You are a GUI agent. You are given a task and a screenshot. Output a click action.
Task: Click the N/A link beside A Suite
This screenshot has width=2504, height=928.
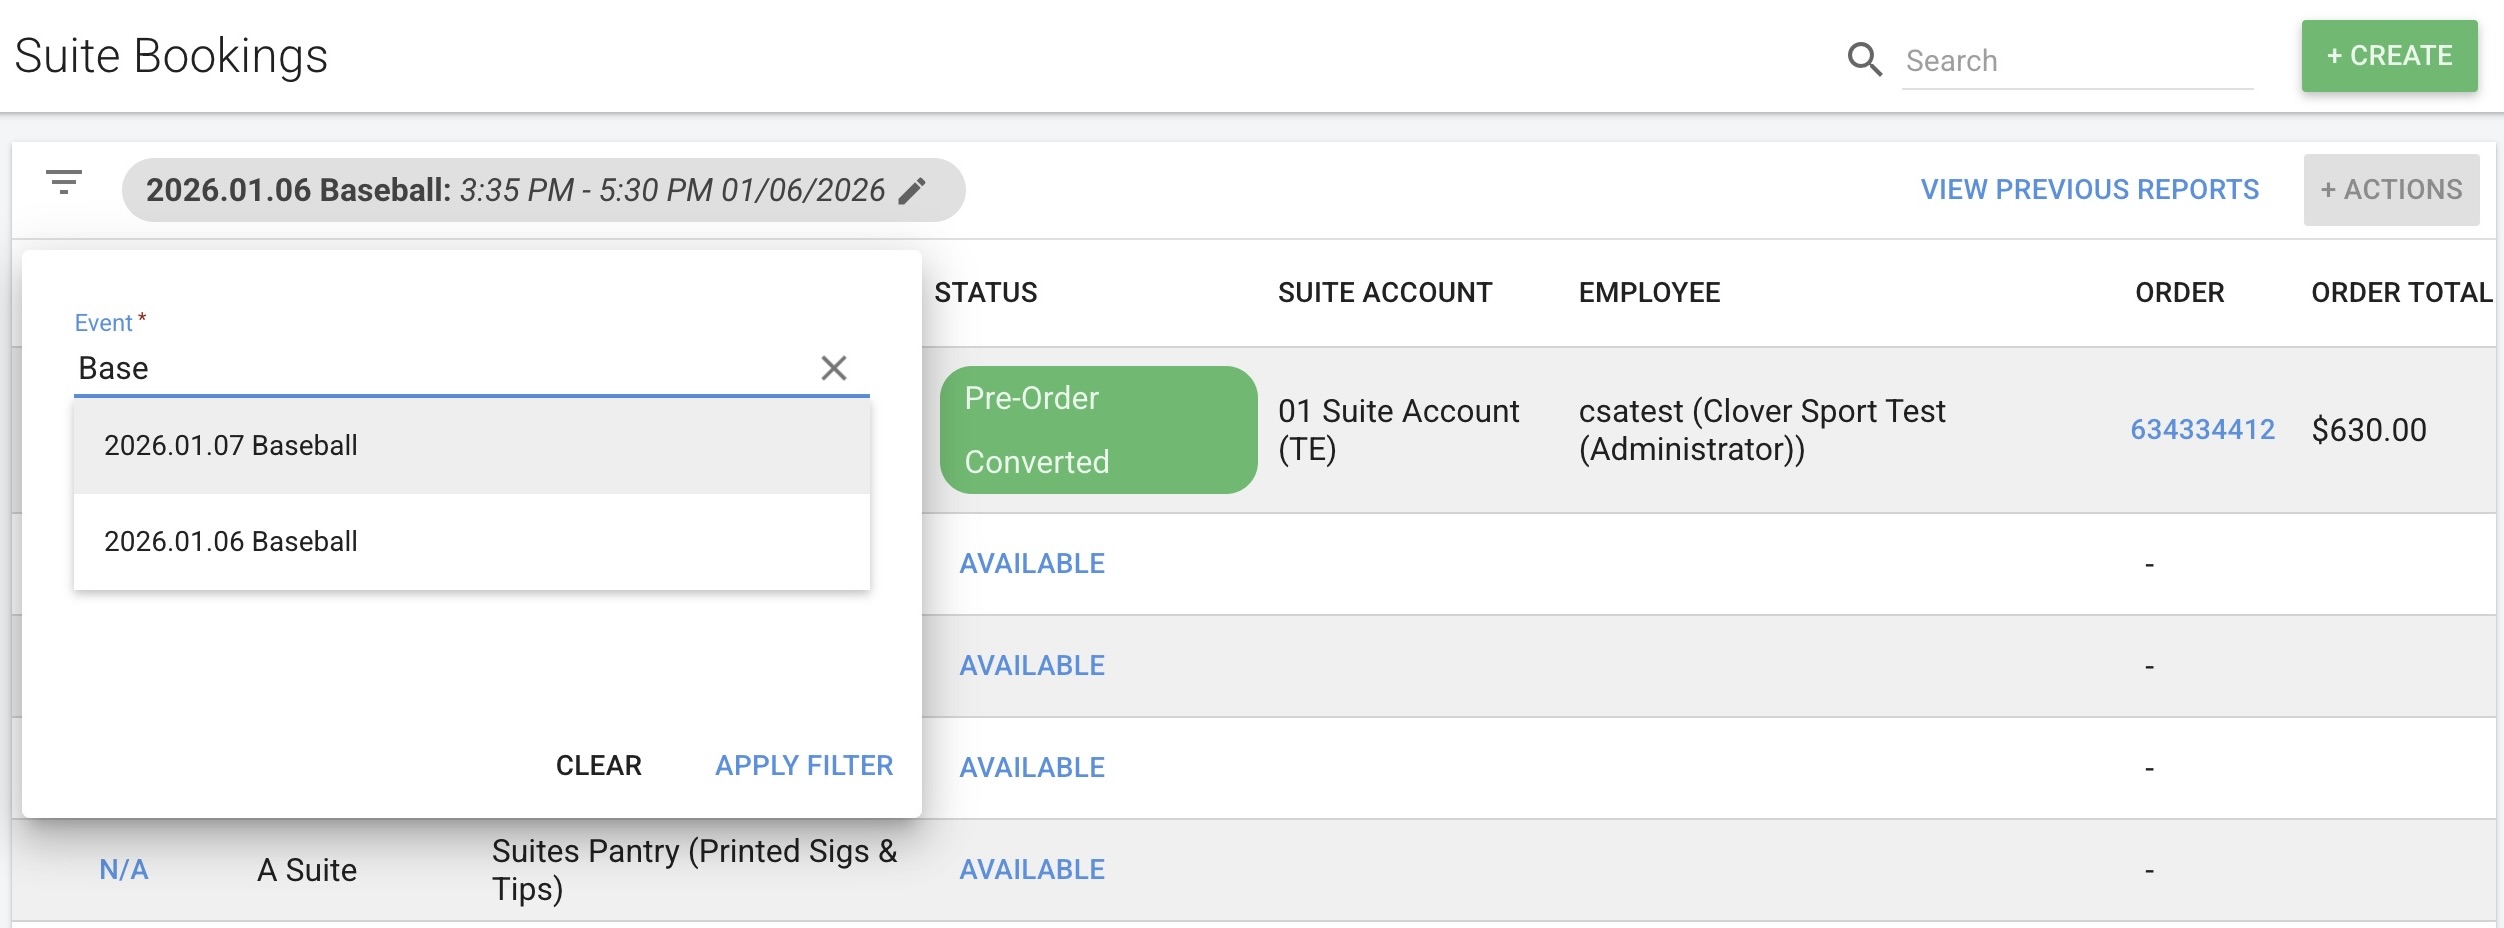click(124, 869)
